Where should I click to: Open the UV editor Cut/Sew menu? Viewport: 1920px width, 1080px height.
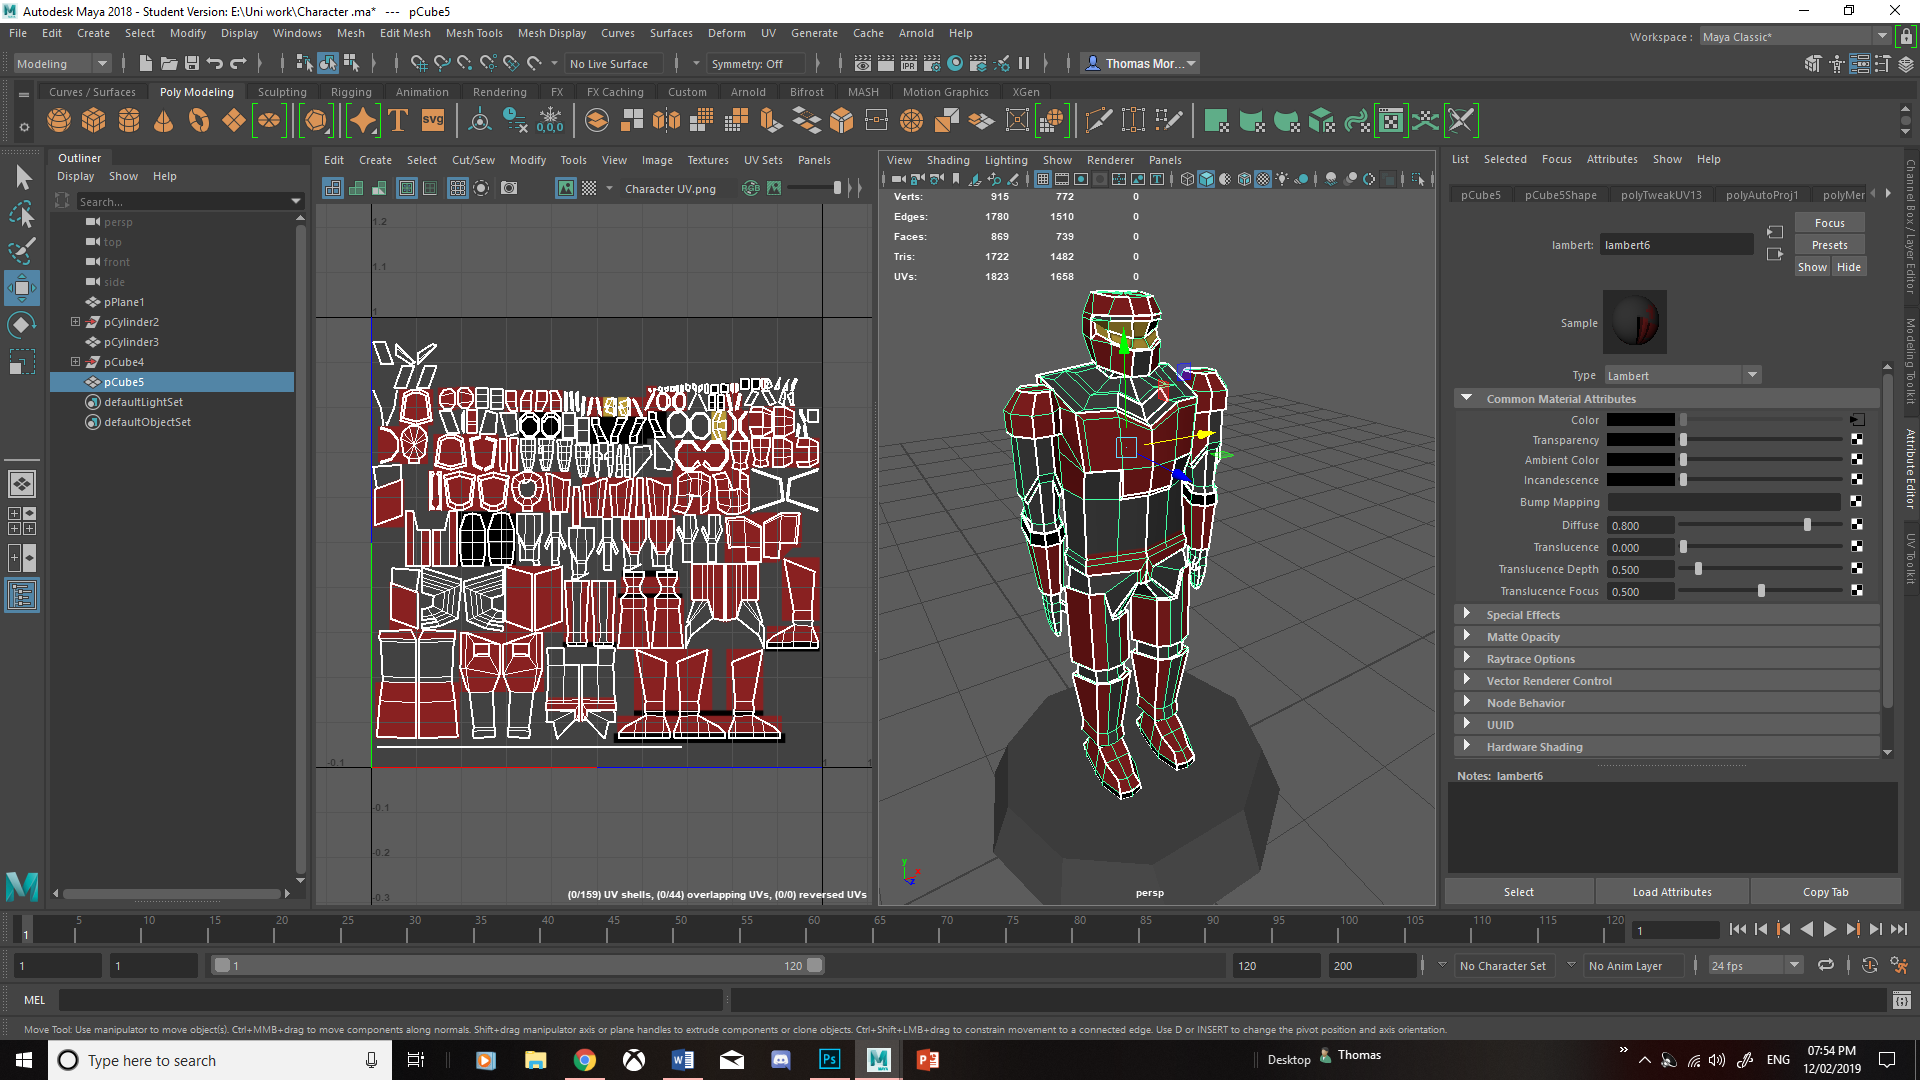coord(473,160)
